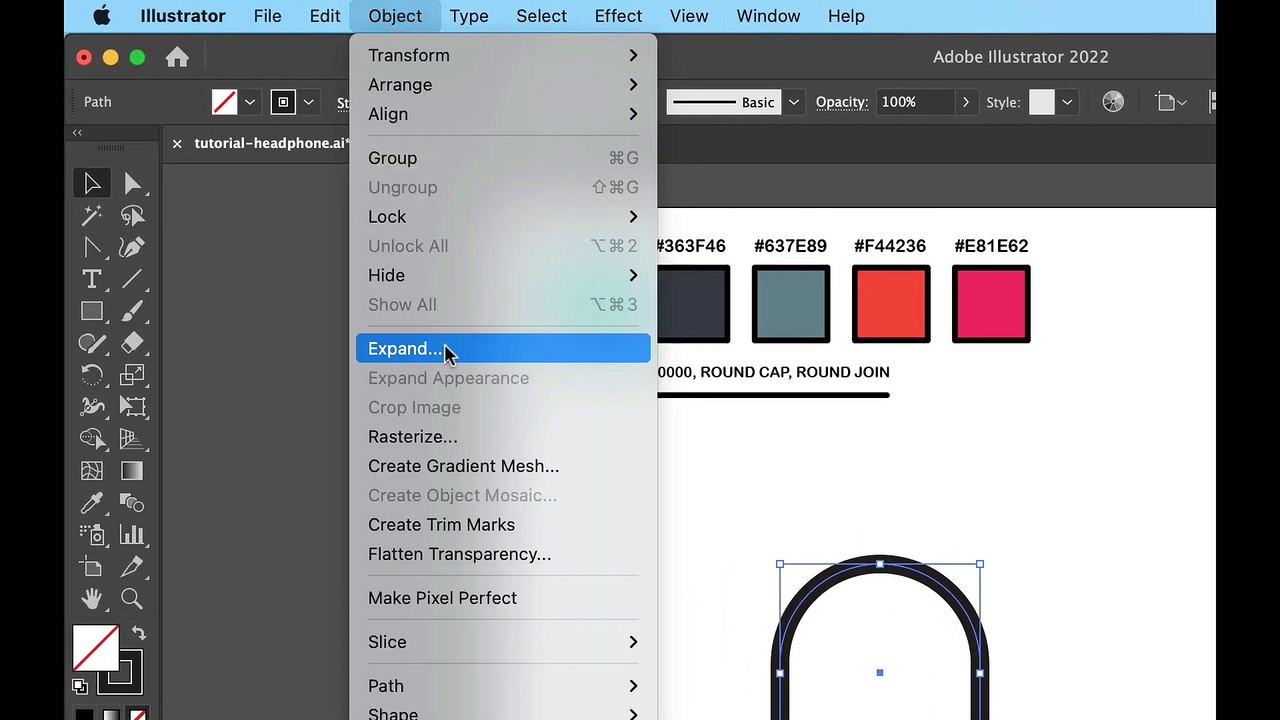
Task: Choose the Symbol Sprayer tool
Action: 92,535
